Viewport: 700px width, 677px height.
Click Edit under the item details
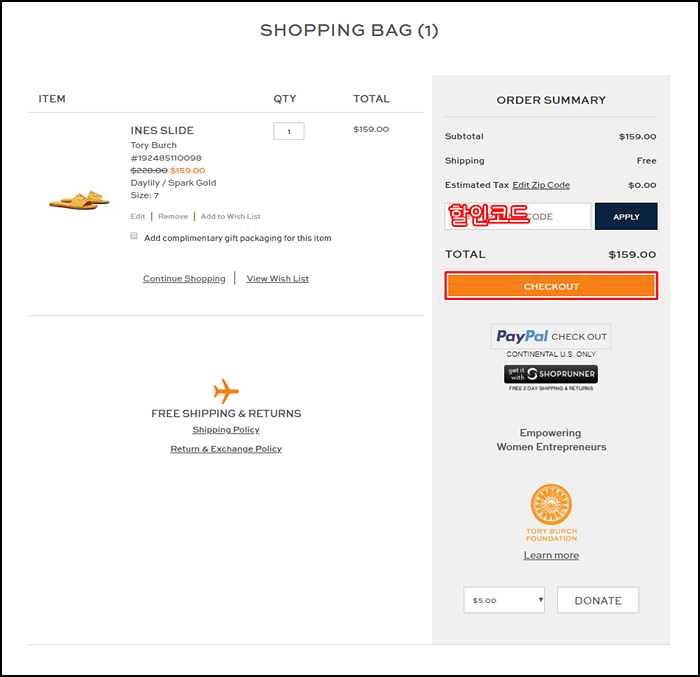click(x=138, y=216)
